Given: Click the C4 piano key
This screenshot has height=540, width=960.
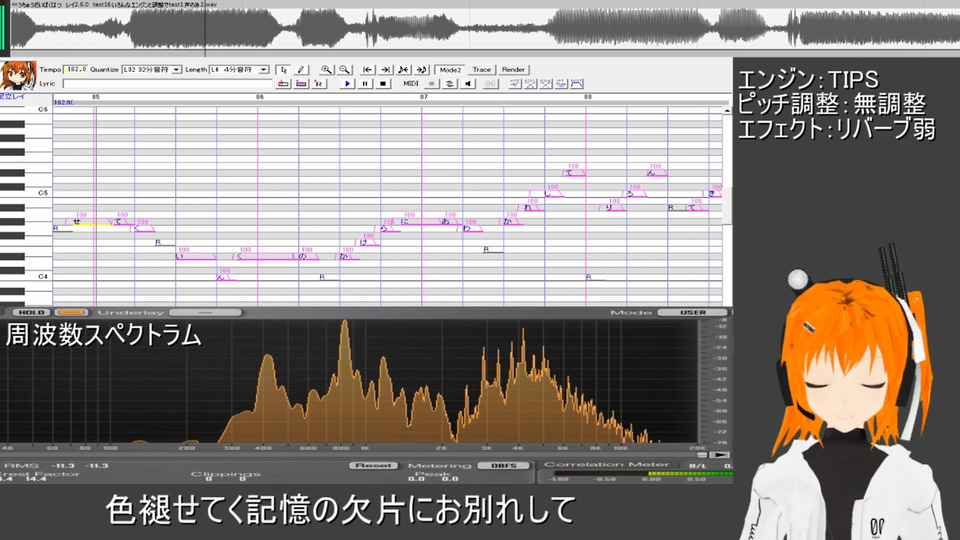Looking at the screenshot, I should click(26, 277).
